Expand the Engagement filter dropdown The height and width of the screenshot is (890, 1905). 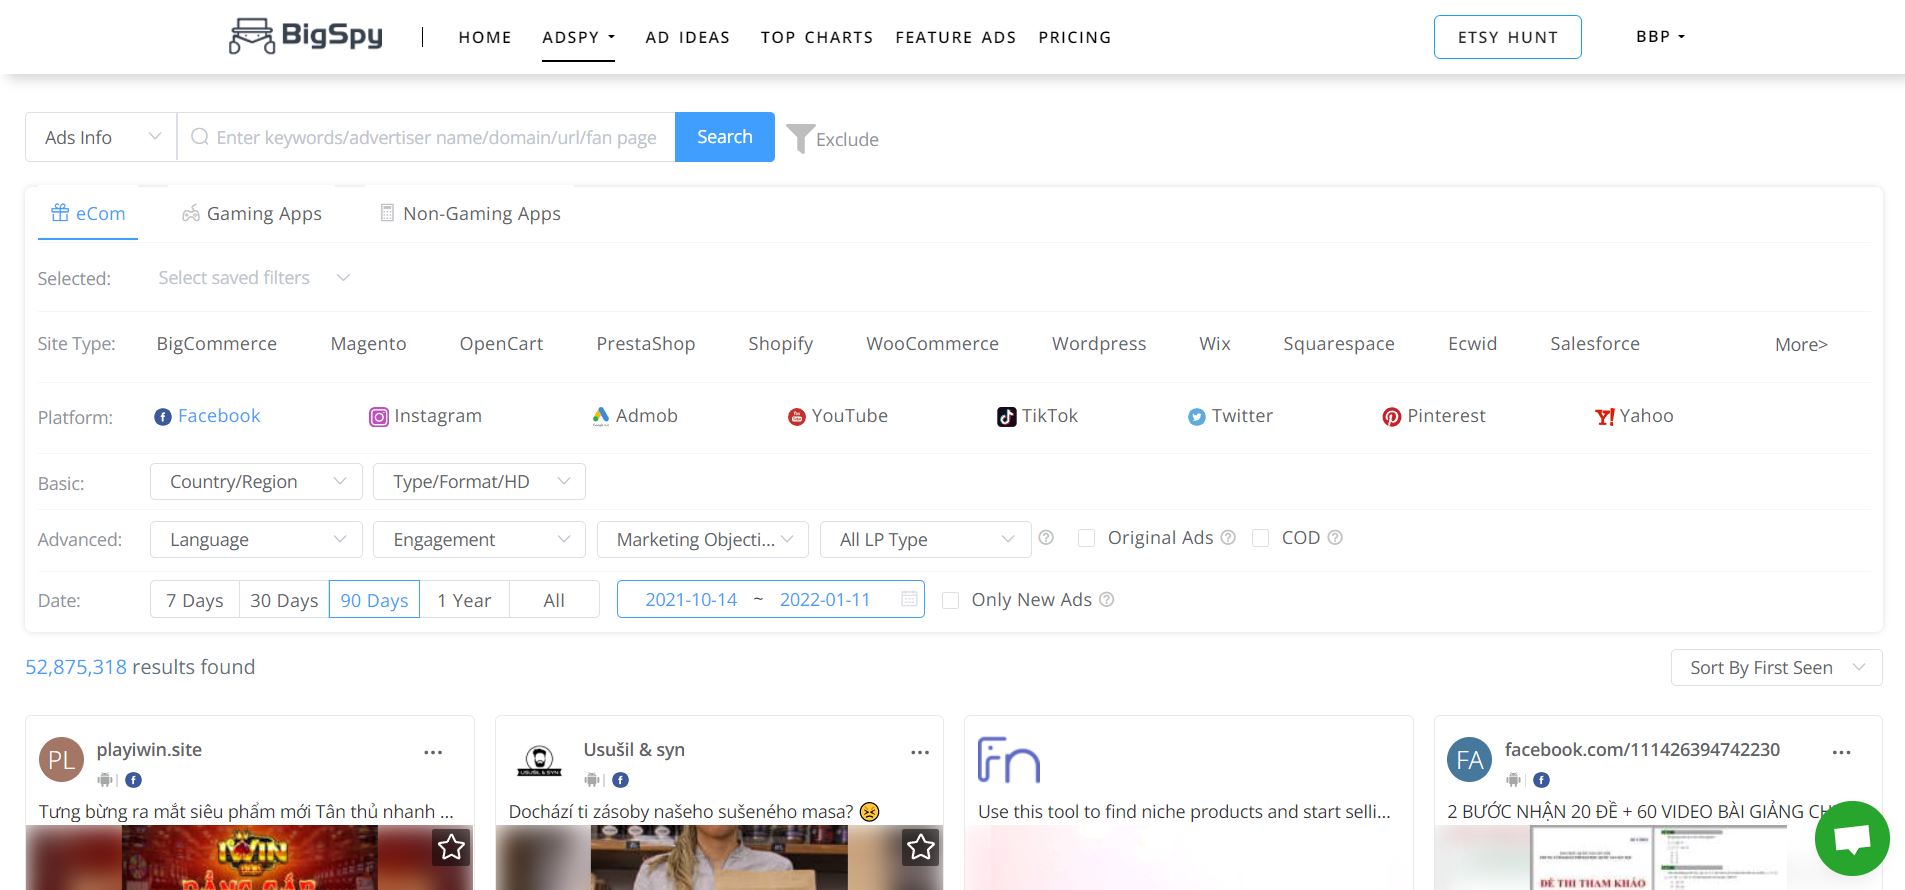pos(479,540)
